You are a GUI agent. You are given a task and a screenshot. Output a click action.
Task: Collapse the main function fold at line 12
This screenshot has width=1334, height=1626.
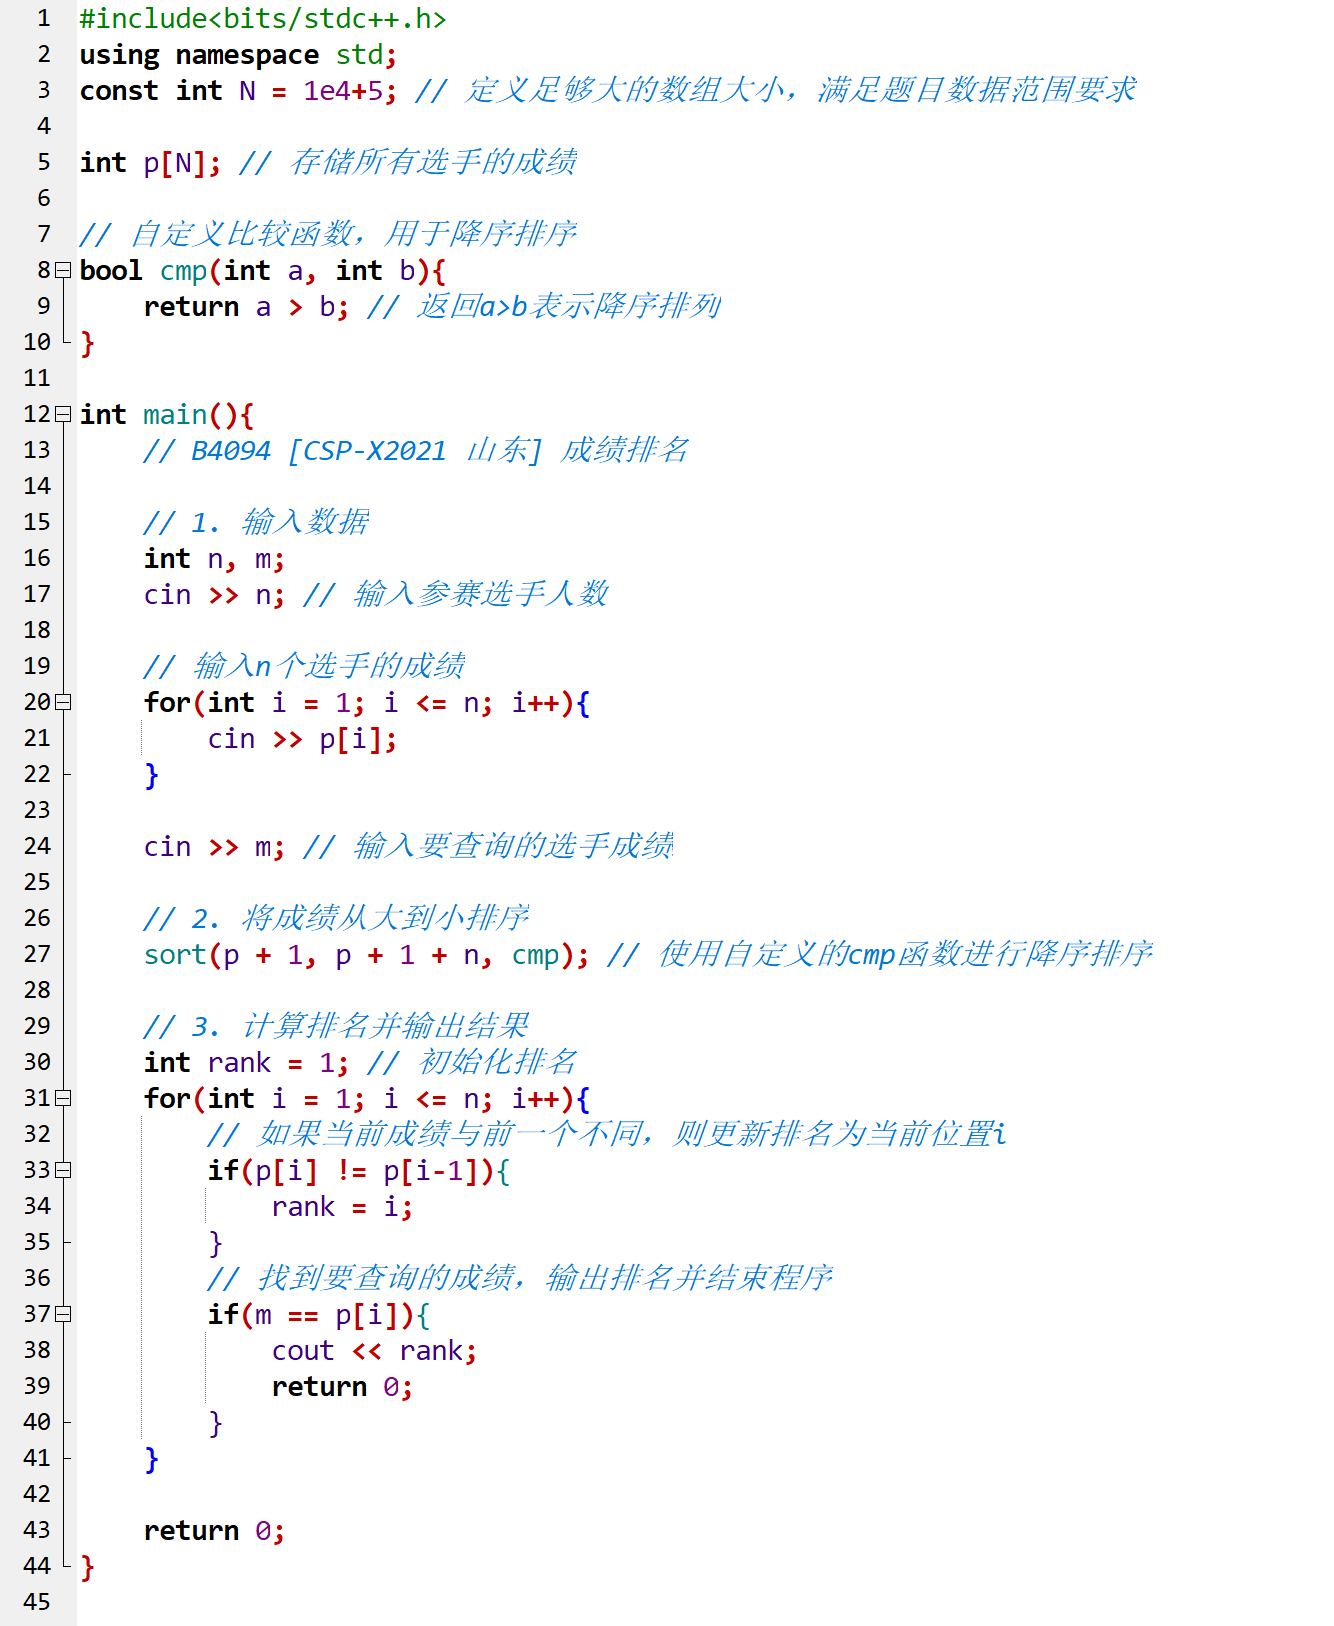click(x=63, y=414)
